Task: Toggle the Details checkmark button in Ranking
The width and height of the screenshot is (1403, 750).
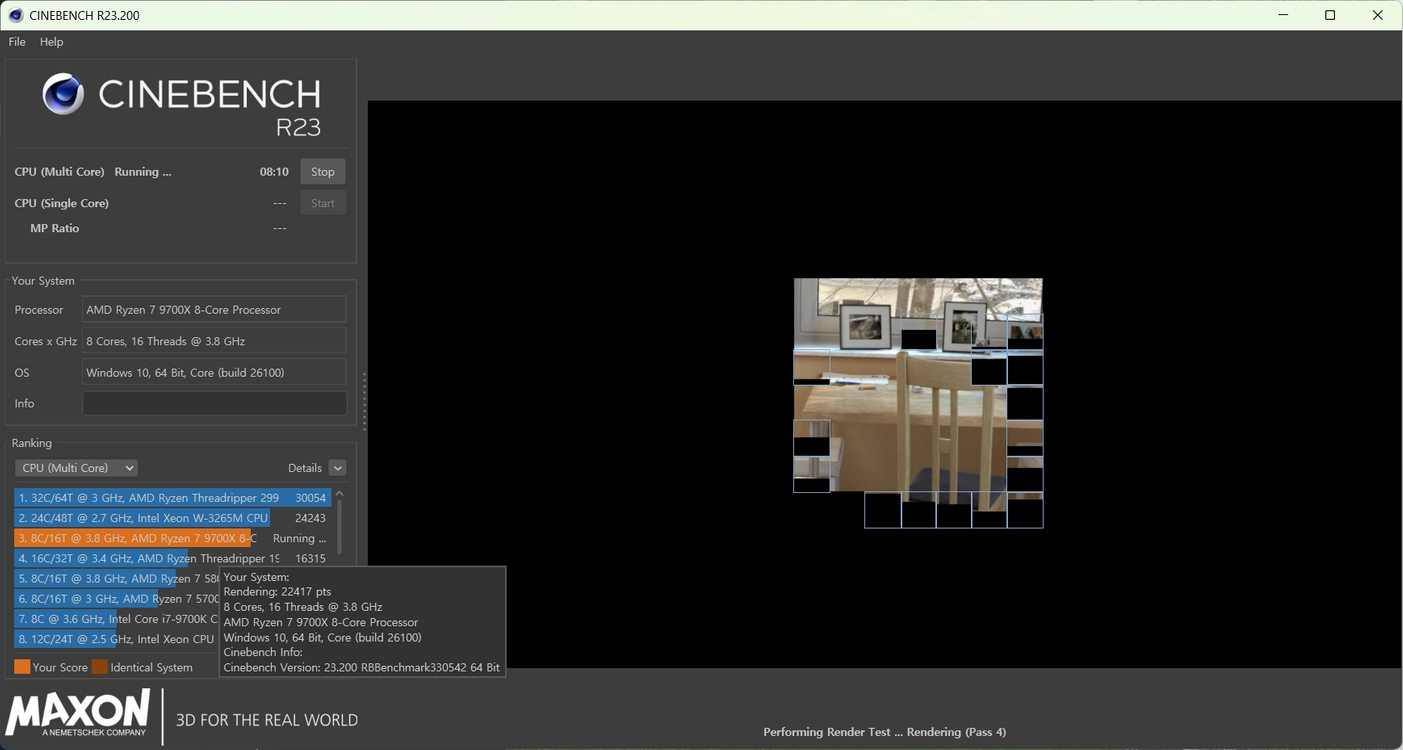Action: click(x=338, y=468)
